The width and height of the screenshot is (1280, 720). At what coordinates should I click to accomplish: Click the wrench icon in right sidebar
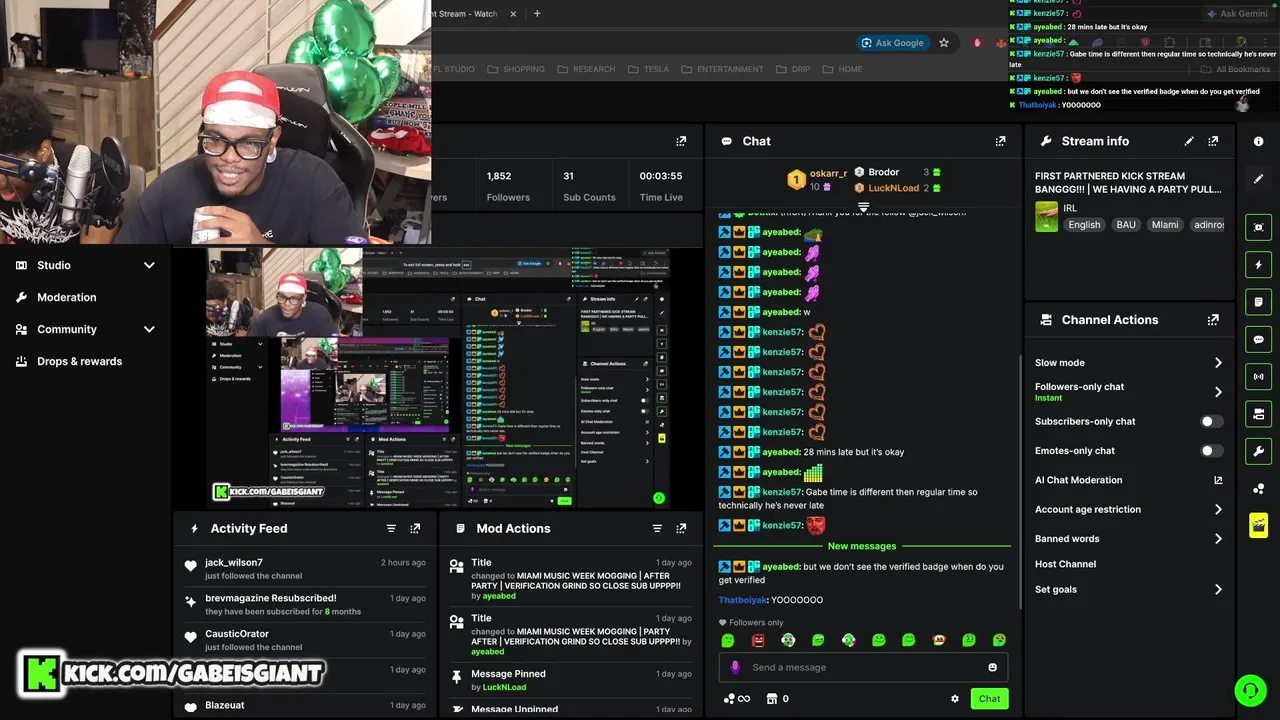point(1258,451)
